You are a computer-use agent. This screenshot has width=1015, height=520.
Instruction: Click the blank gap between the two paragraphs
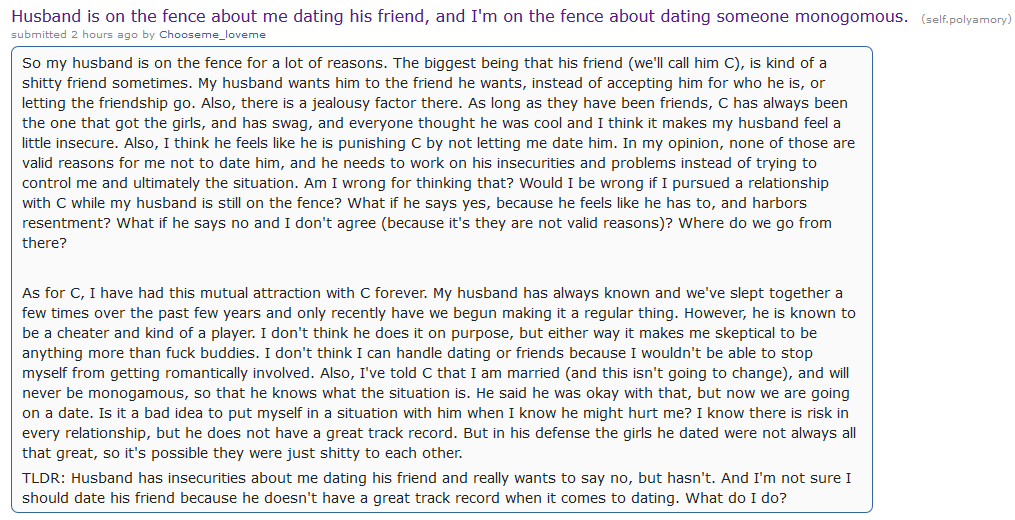[439, 268]
